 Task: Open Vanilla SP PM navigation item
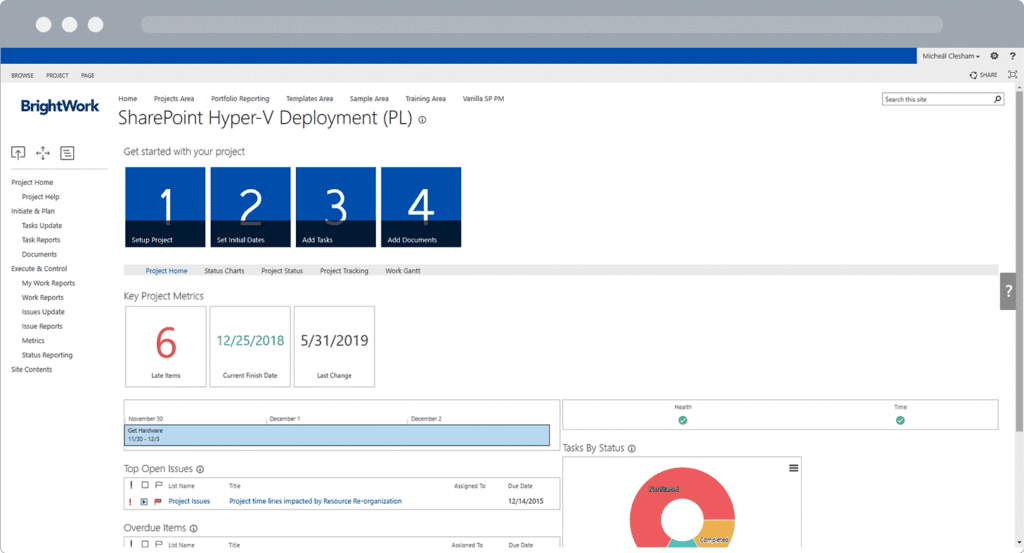pos(483,99)
